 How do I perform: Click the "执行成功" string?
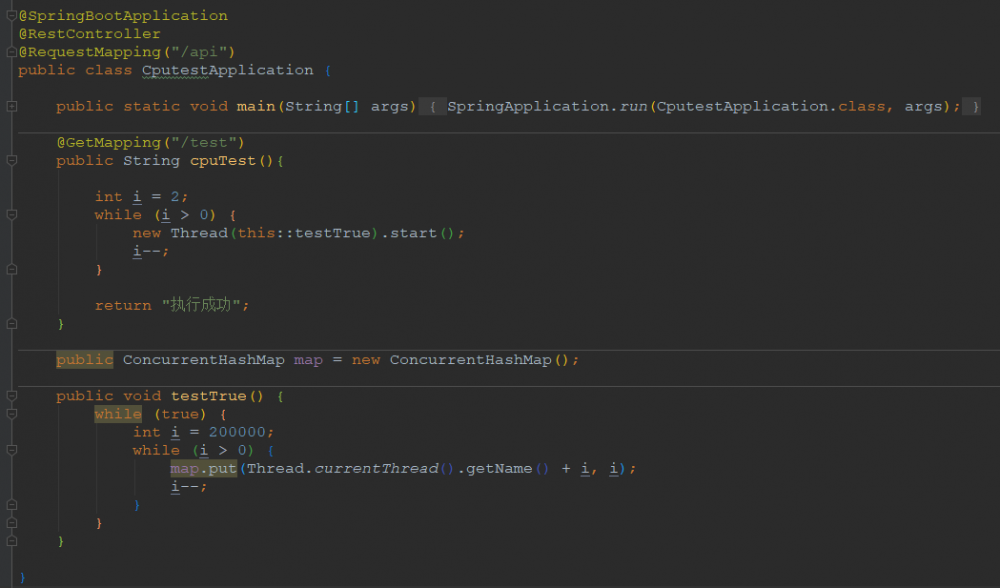200,305
